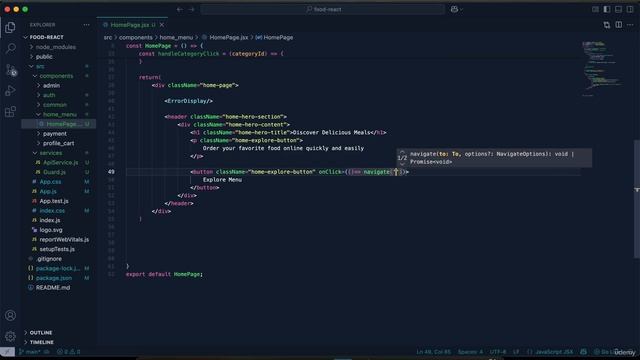This screenshot has height=360, width=640.
Task: Open the Explorer view in activity bar
Action: (10, 27)
